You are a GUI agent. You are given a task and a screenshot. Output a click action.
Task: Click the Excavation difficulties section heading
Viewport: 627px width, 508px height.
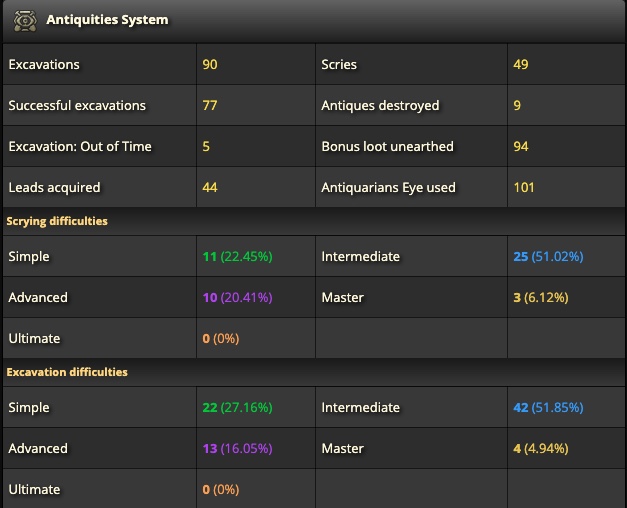(x=67, y=372)
